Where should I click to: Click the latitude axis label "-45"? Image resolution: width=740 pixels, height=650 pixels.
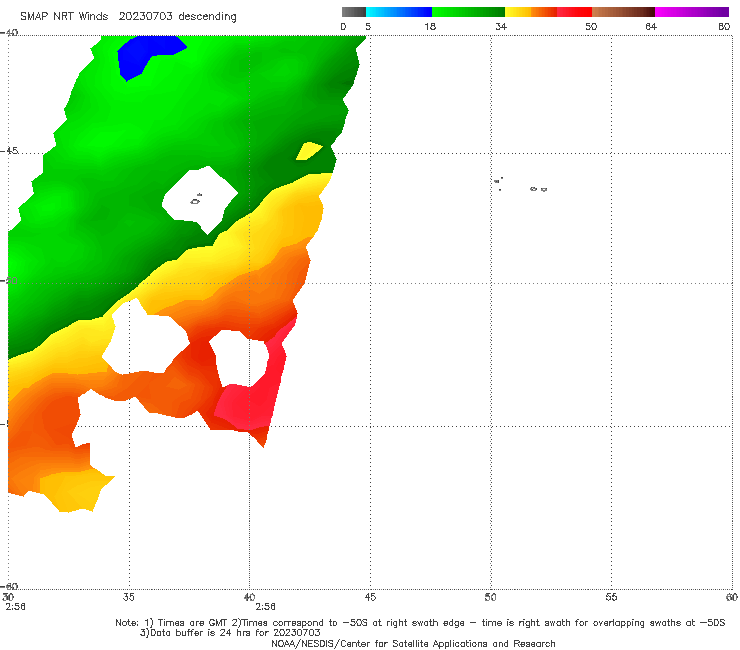point(9,151)
